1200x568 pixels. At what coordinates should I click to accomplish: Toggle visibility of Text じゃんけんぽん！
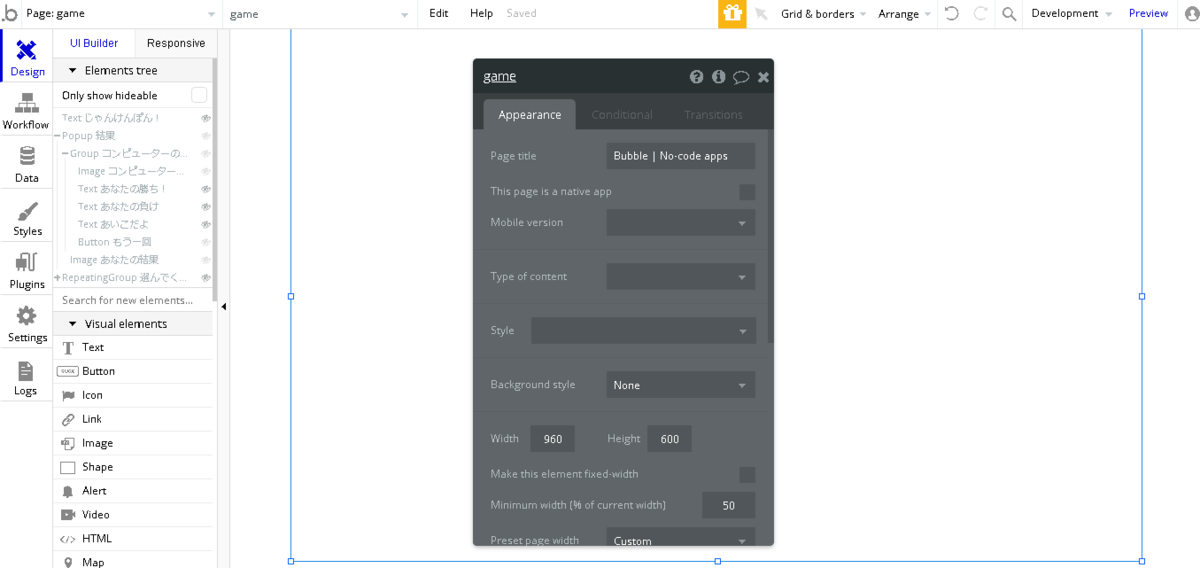tap(206, 118)
